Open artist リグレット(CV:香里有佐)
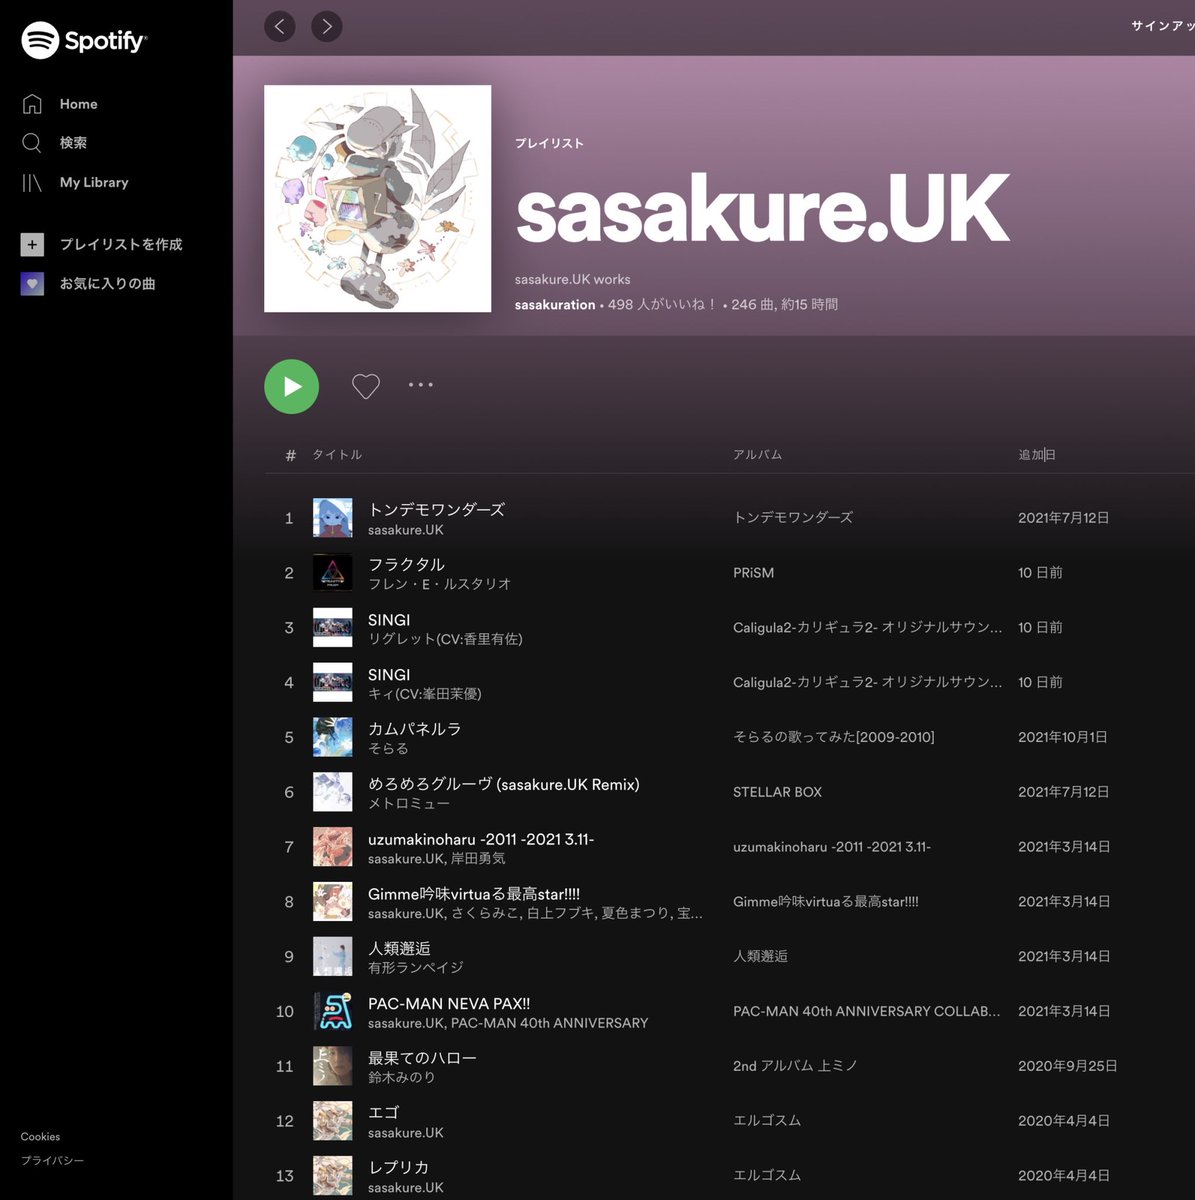 point(445,639)
